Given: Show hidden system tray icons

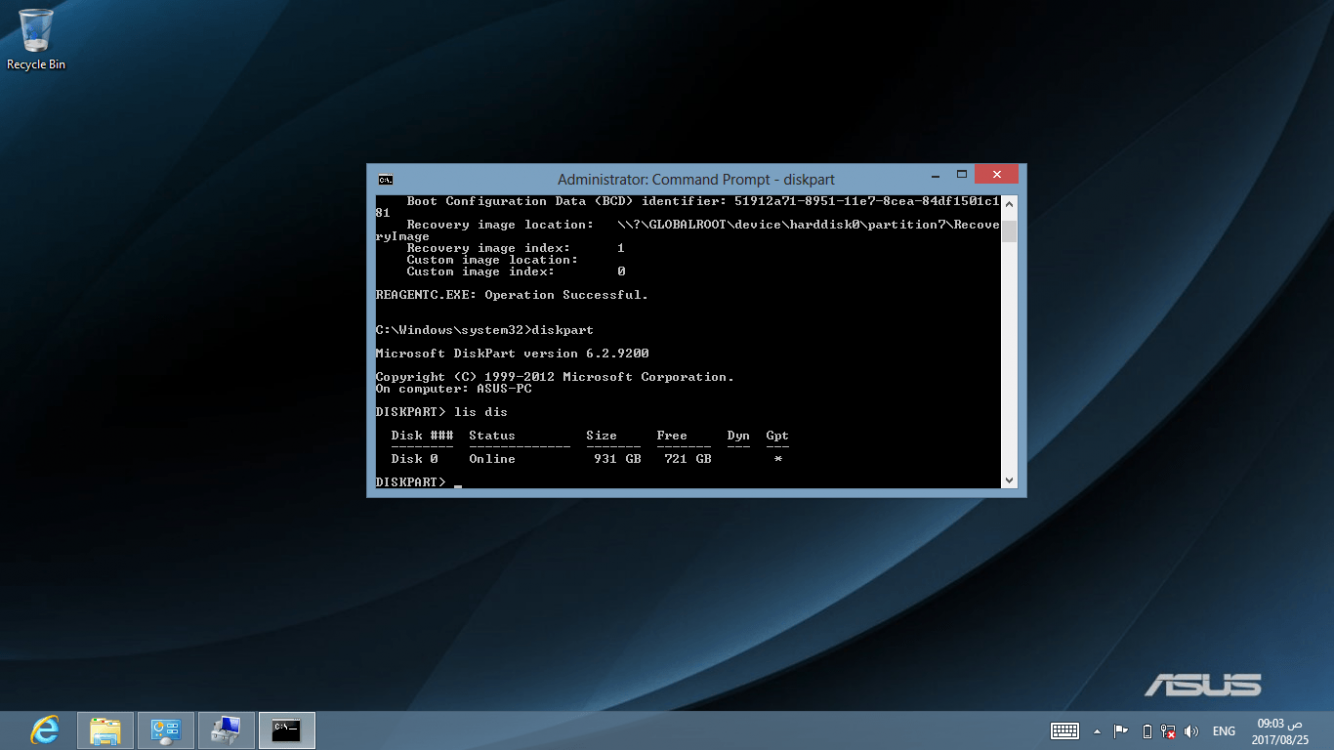Looking at the screenshot, I should click(x=1097, y=732).
